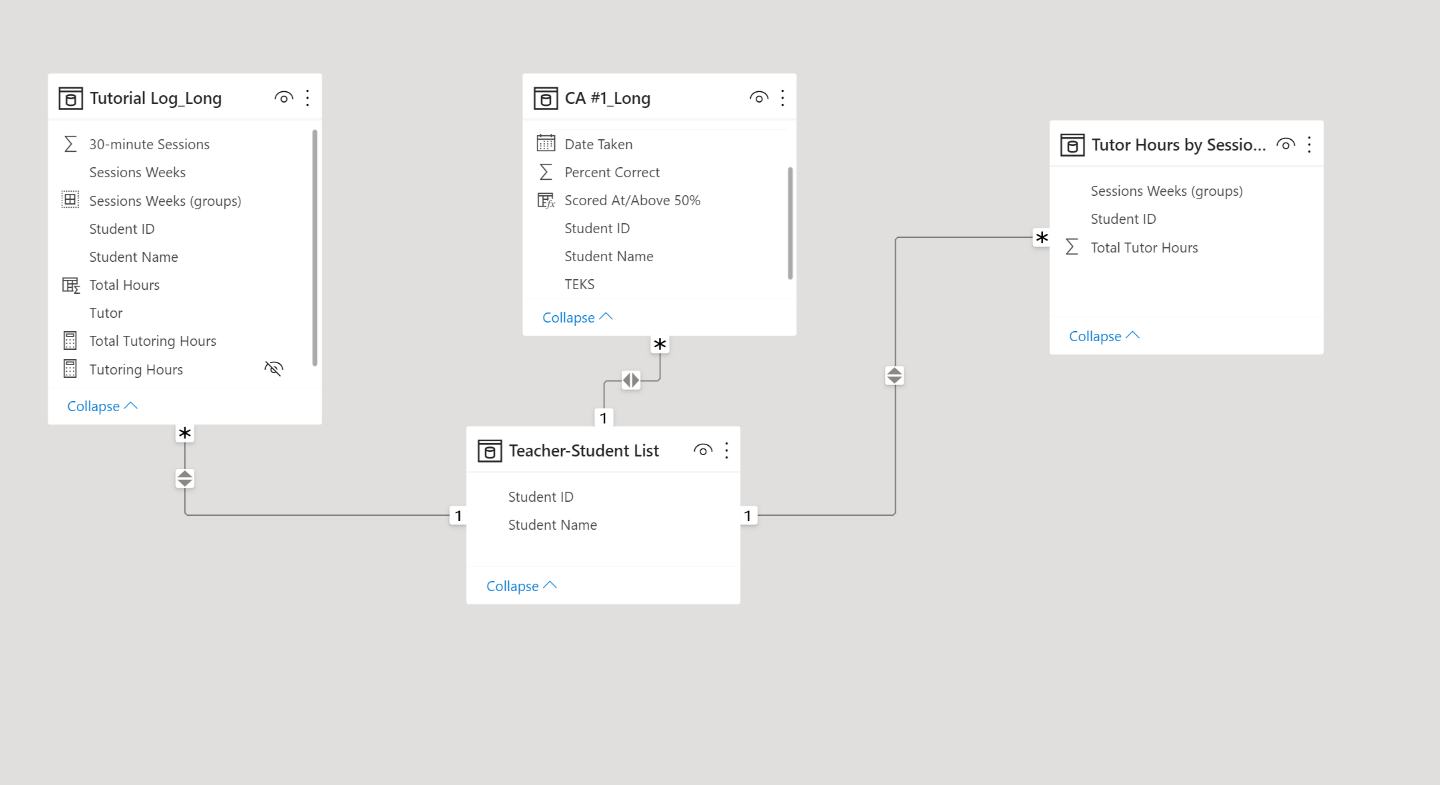Screen dimensions: 1440x785
Task: Select Student Name in CA #1_Long
Action: tap(609, 256)
